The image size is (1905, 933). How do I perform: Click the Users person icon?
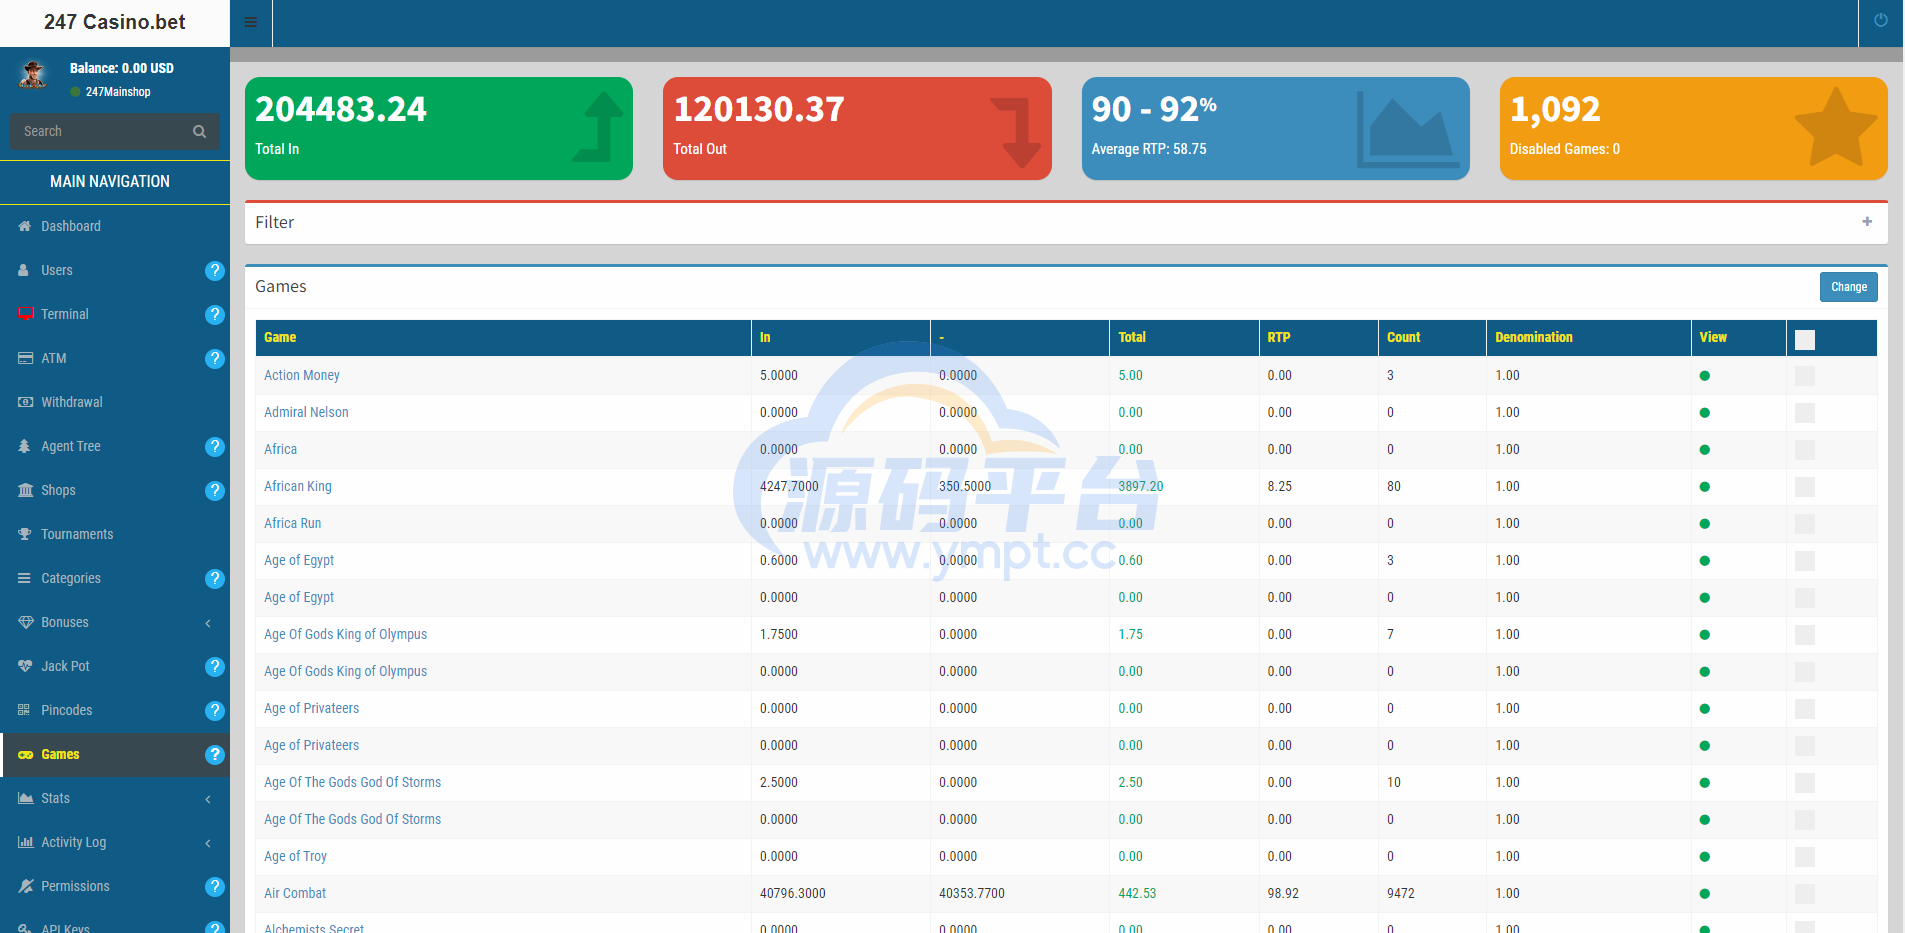click(x=24, y=270)
